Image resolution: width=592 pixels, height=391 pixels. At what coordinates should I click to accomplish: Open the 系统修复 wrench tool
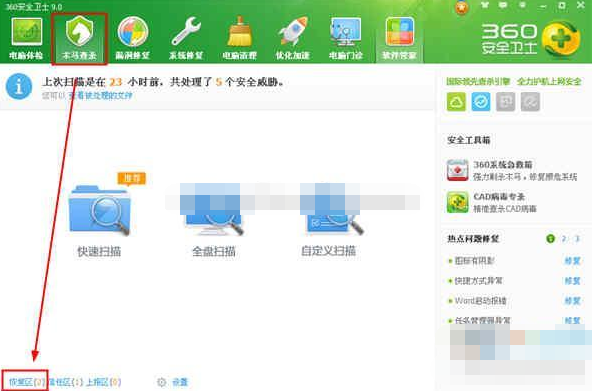[x=186, y=38]
